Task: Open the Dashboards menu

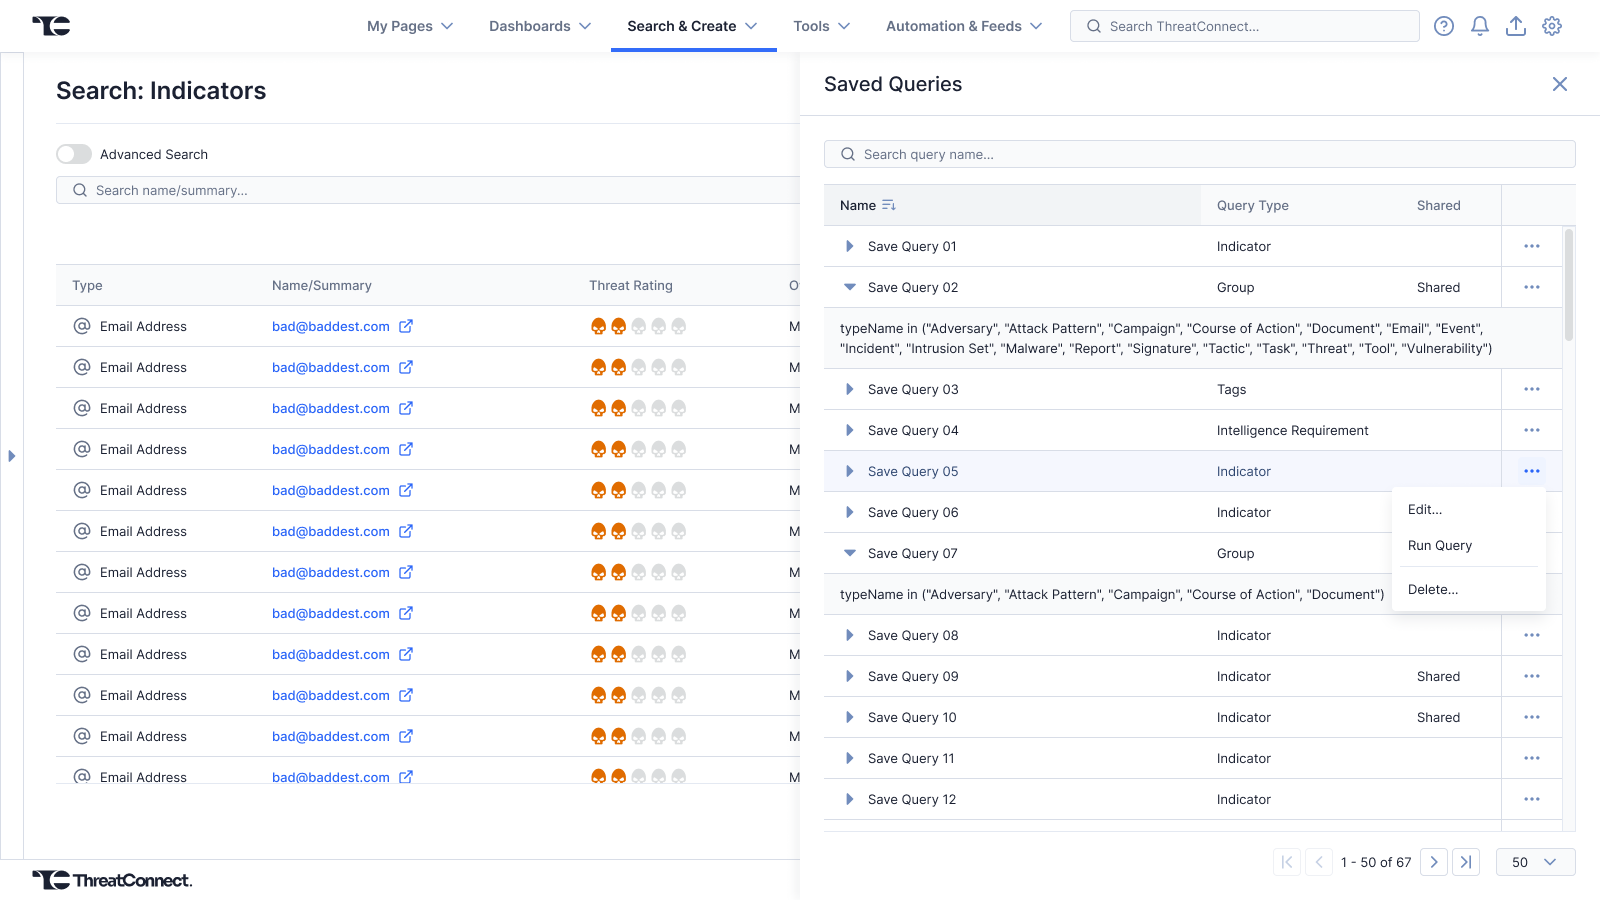Action: 540,26
